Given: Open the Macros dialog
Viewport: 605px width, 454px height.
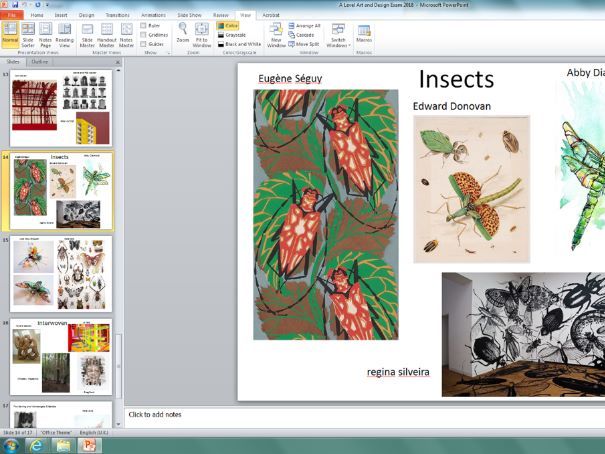Looking at the screenshot, I should (x=364, y=33).
